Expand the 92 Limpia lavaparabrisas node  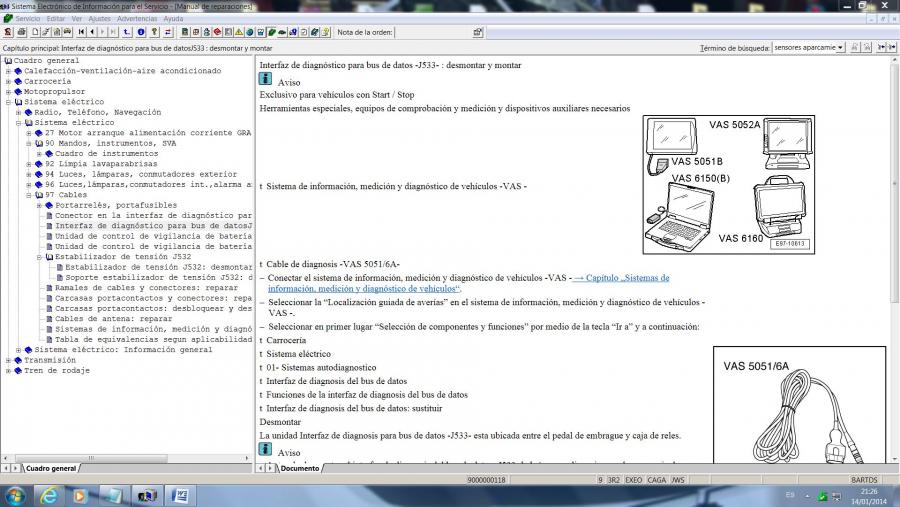tap(29, 164)
